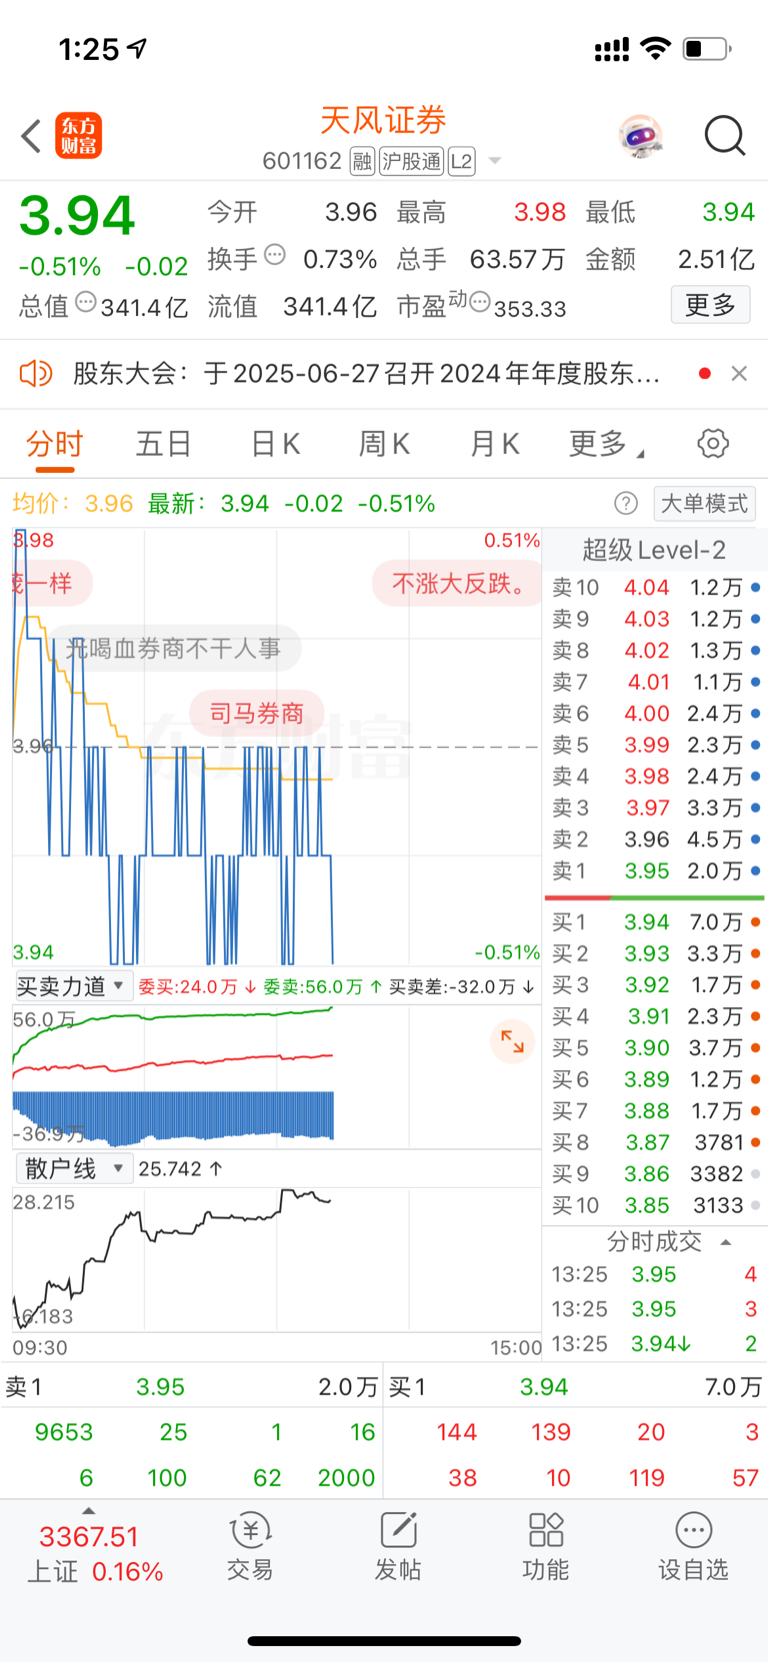The image size is (768, 1663).
Task: Tap the 沪股通 badge
Action: tap(411, 161)
